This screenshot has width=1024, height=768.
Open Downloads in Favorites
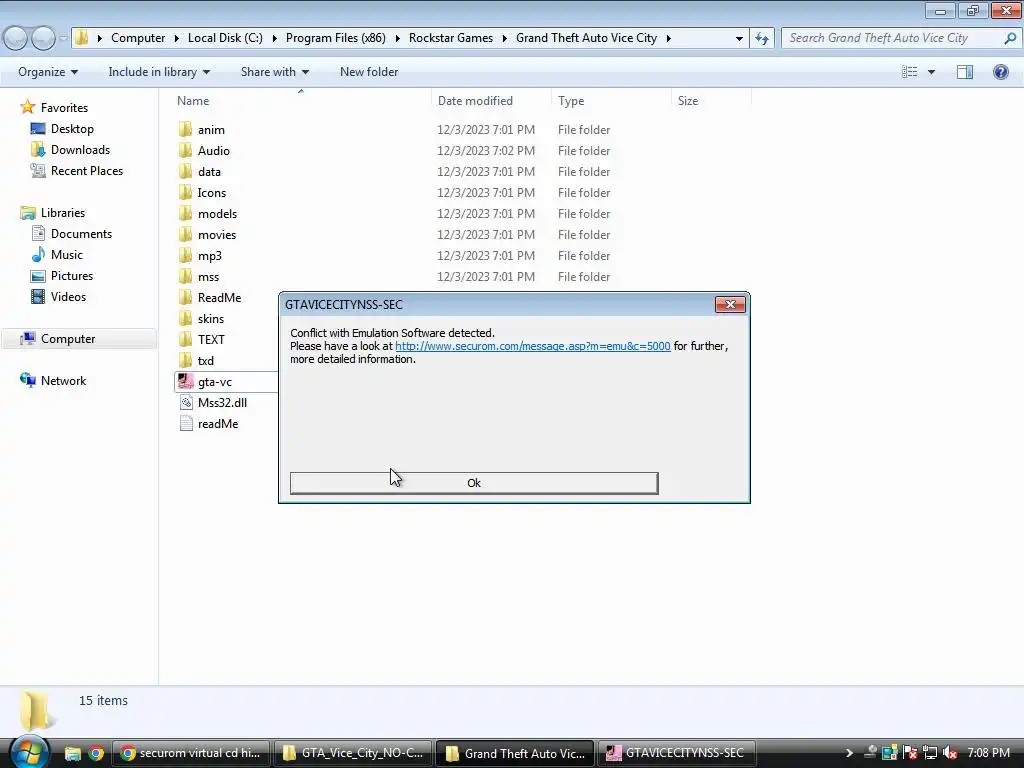pos(80,150)
